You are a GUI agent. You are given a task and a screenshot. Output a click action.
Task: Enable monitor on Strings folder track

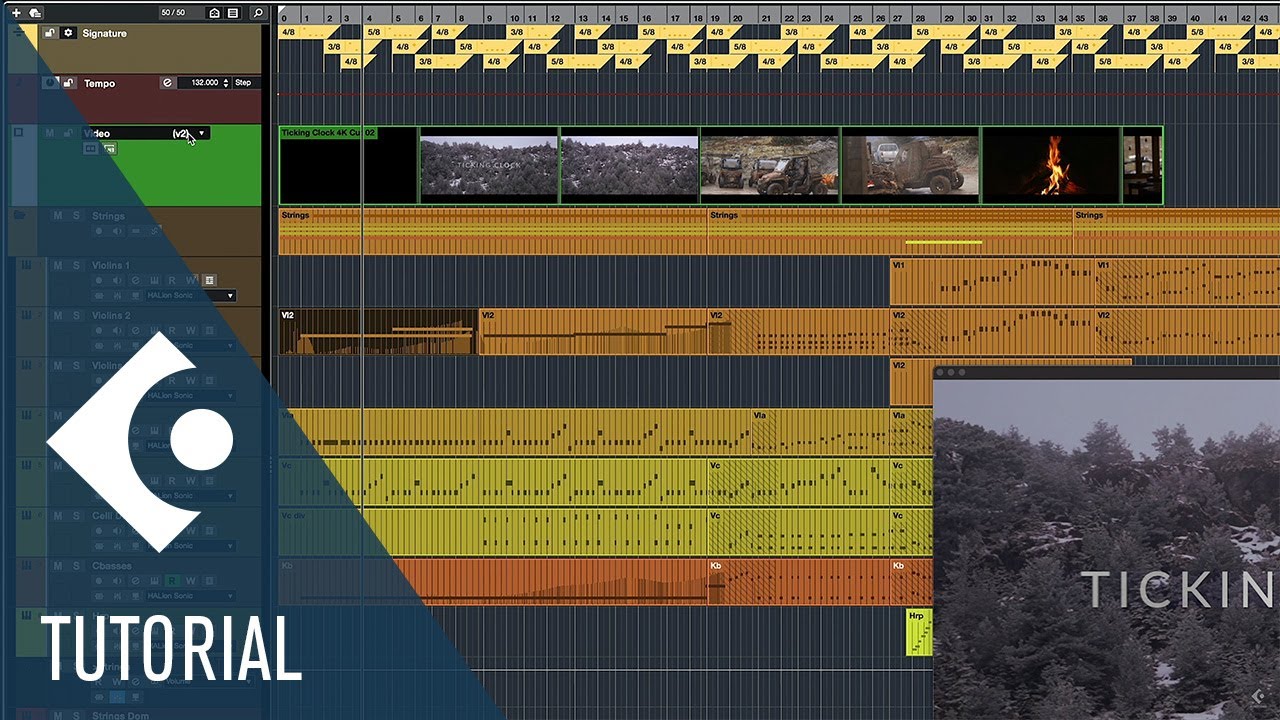click(x=117, y=231)
